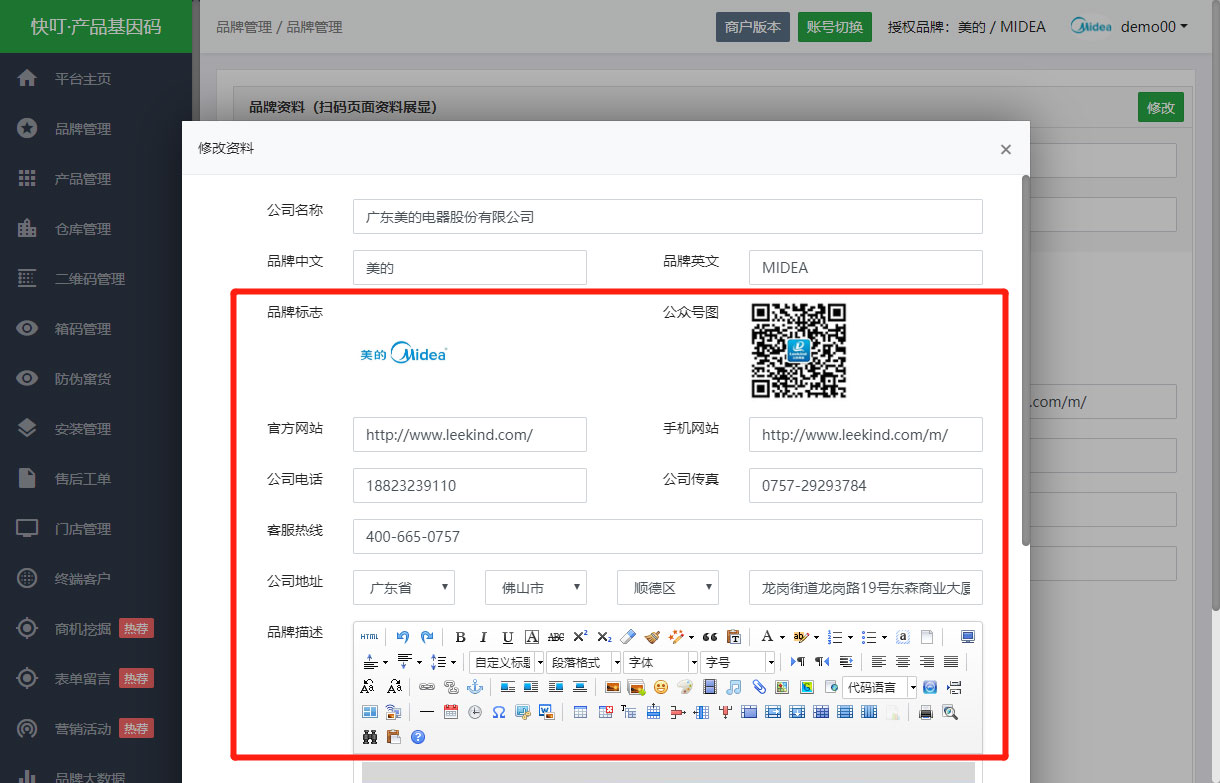Toggle bold formatting in the description editor
The image size is (1220, 783).
[460, 637]
